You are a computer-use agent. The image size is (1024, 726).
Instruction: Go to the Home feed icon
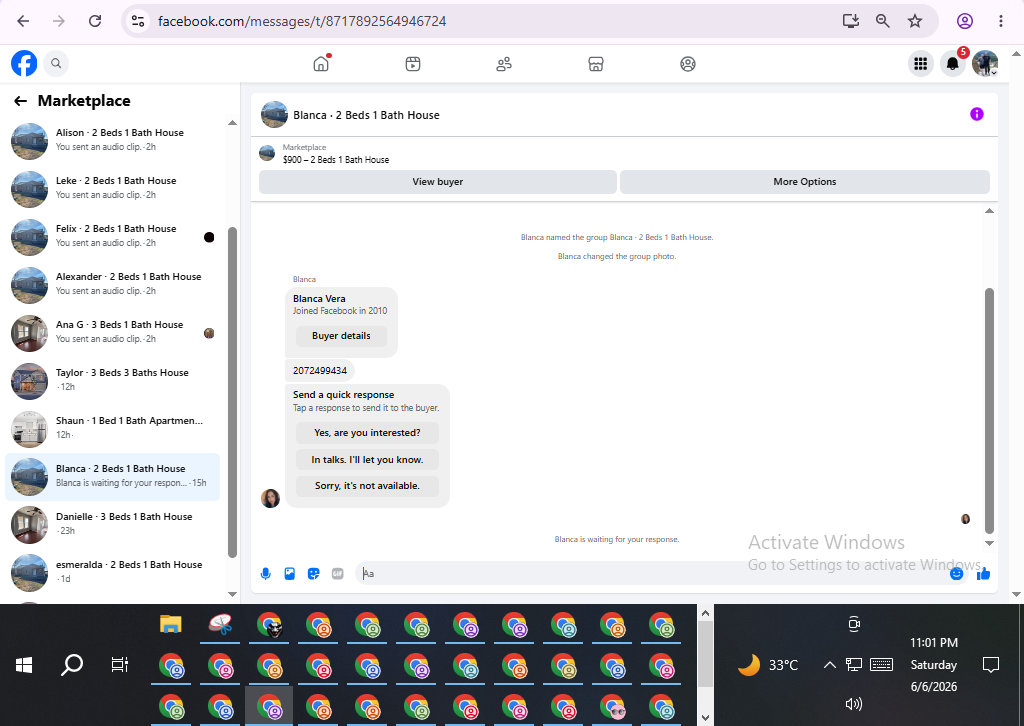click(321, 63)
